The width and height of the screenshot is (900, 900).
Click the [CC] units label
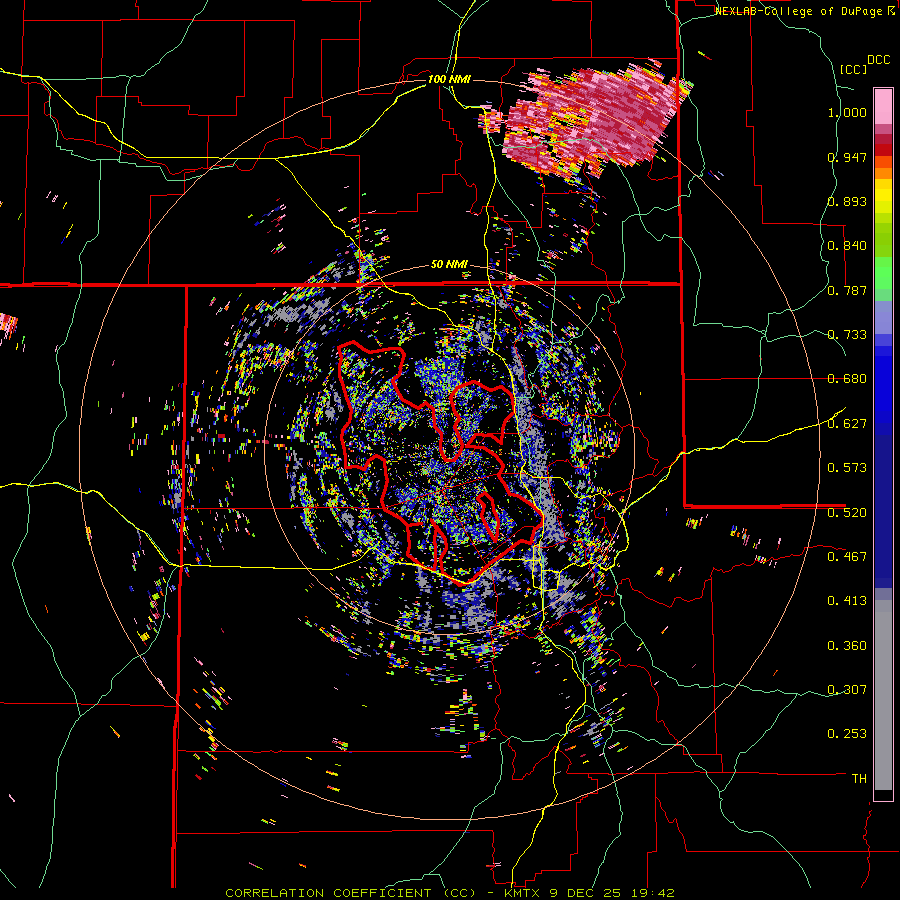854,69
